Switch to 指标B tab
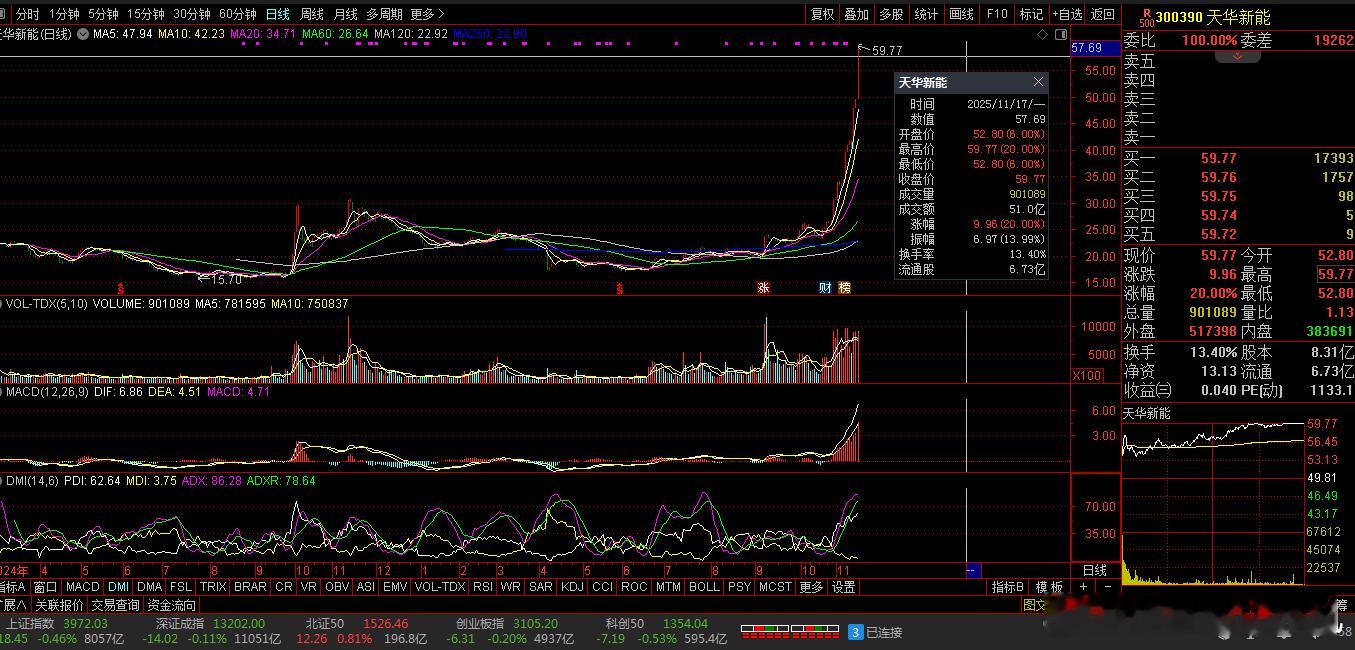Screen dimensions: 1355x650 coord(1008,587)
